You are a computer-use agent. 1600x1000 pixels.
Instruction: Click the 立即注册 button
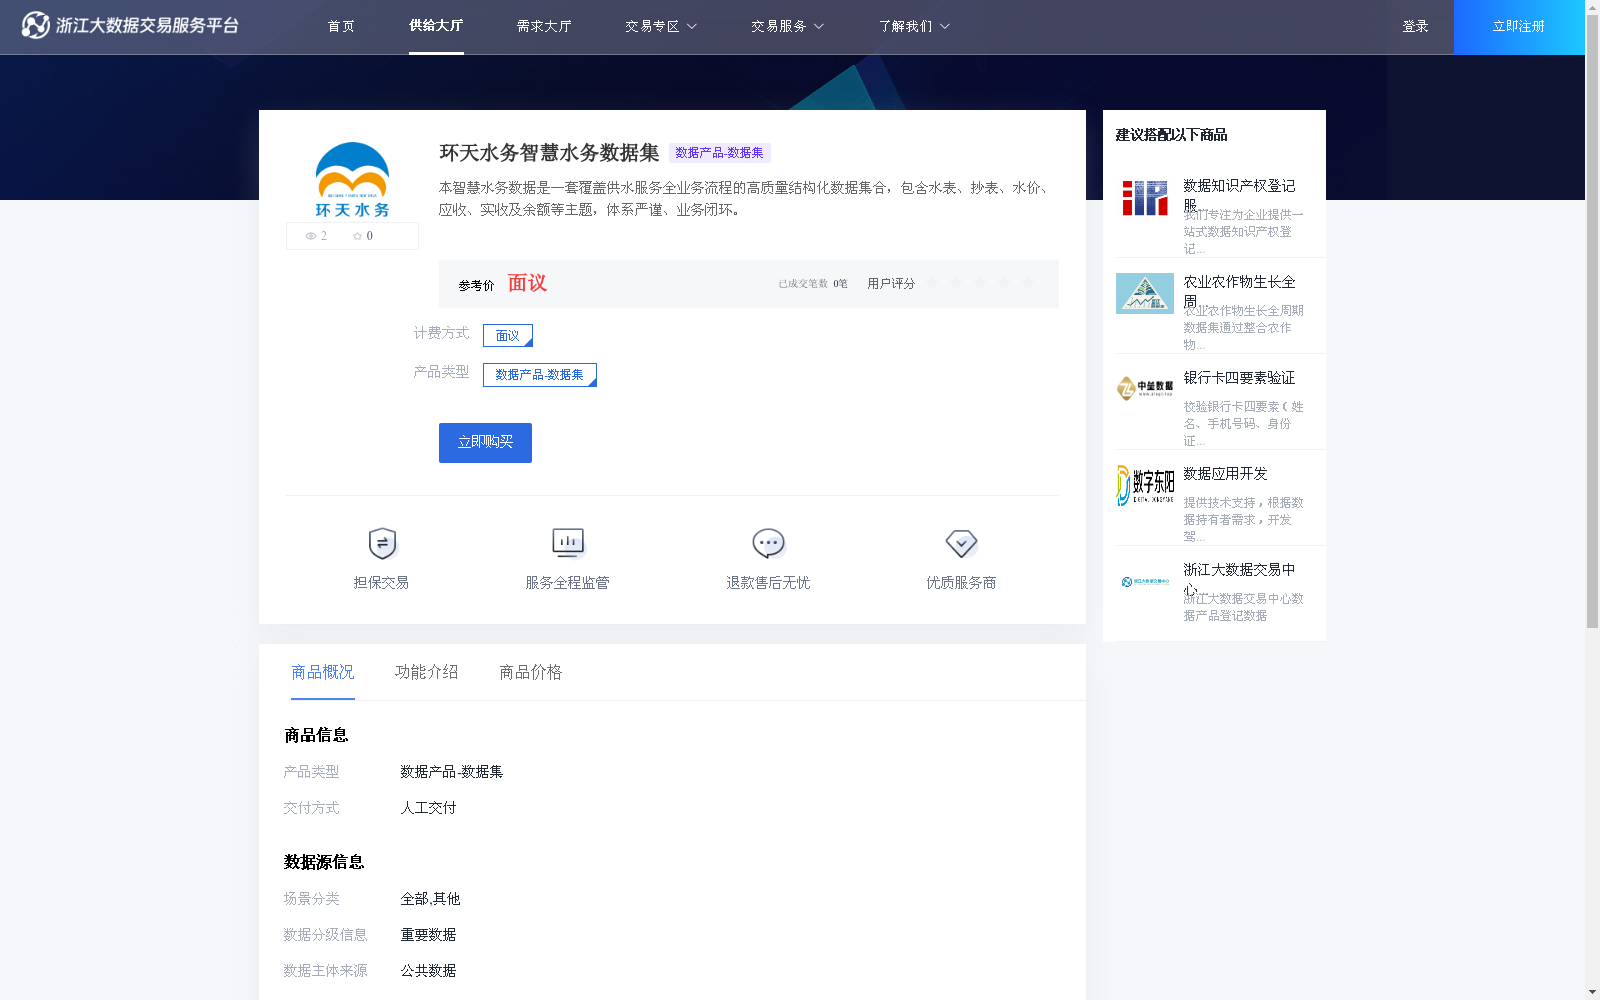click(1519, 27)
